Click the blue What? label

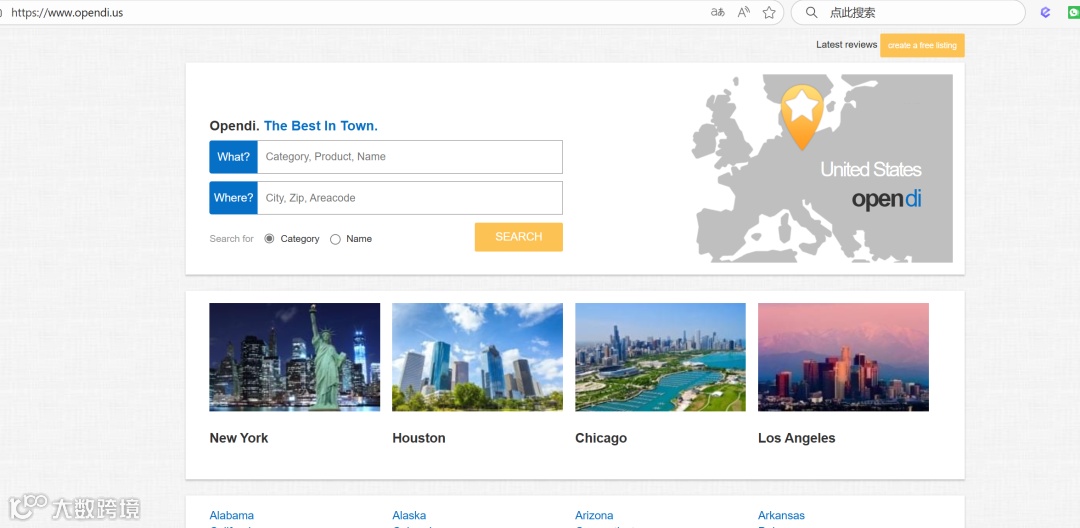[233, 157]
